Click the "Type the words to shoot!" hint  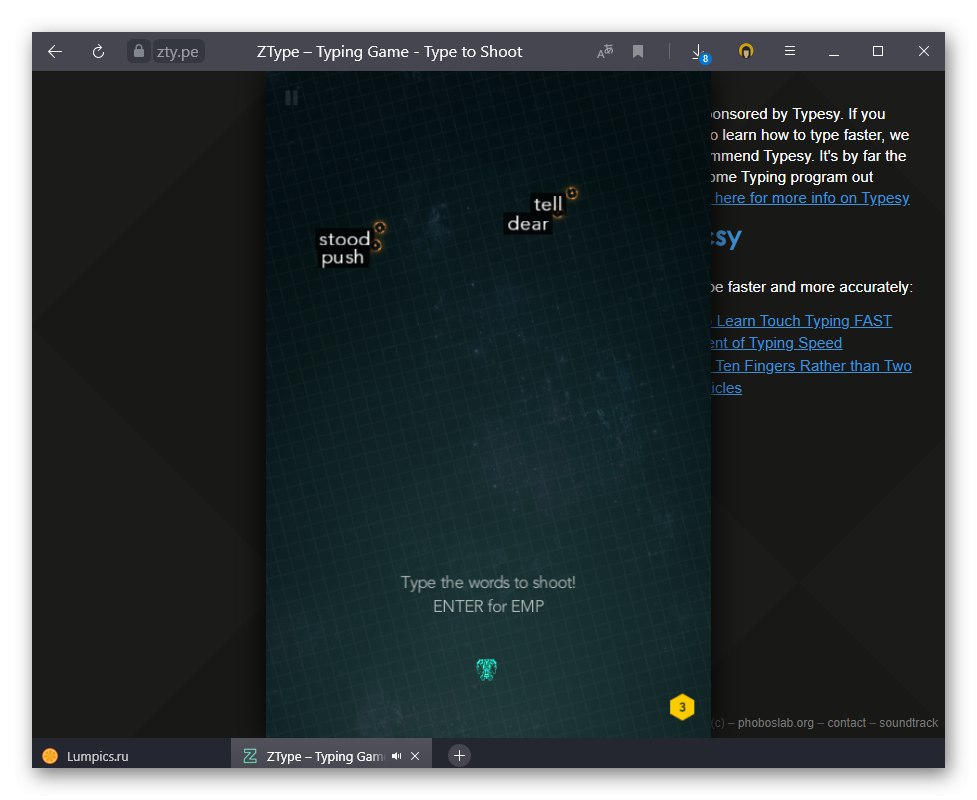point(488,583)
